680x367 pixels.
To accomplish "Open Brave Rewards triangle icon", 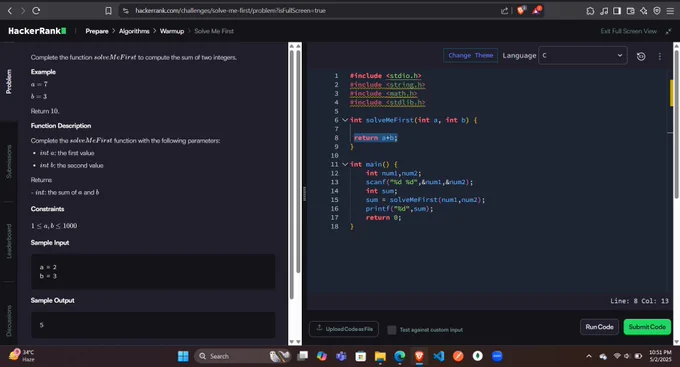I will point(536,10).
